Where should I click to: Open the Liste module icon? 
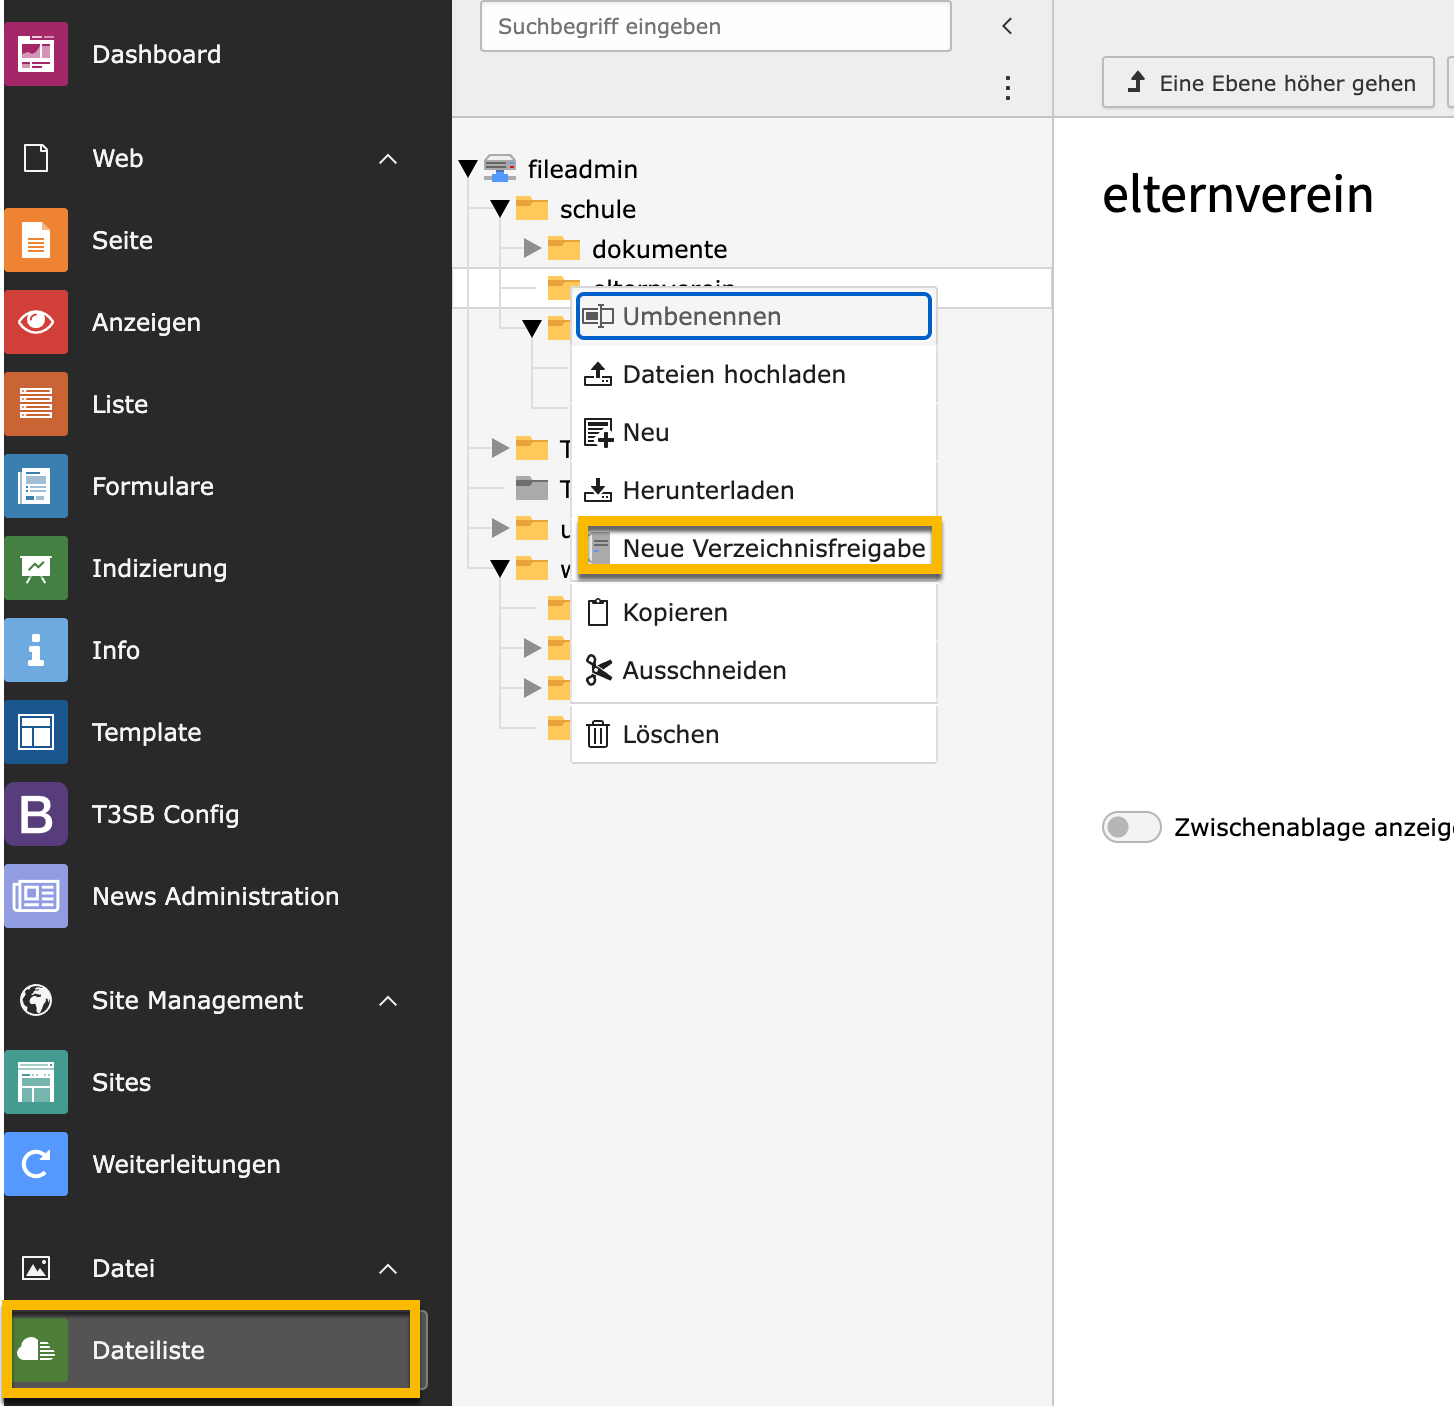point(36,404)
